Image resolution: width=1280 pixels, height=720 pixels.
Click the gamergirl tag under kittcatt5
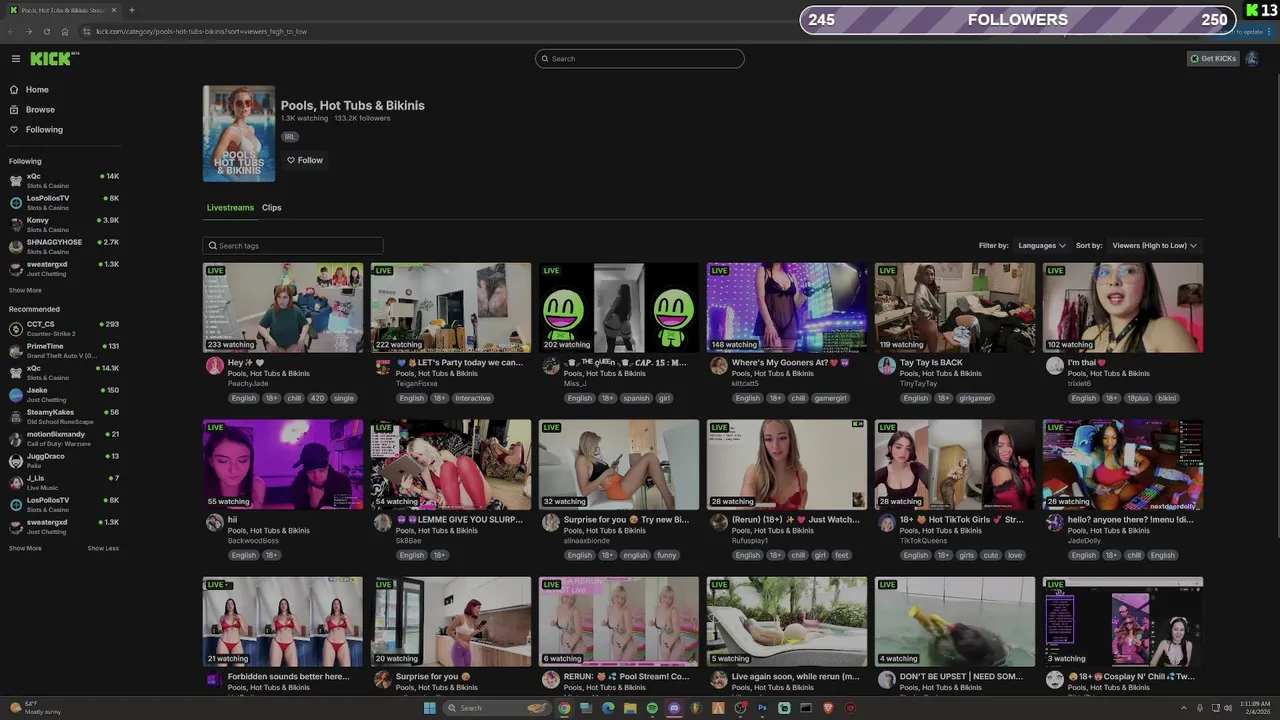[x=831, y=398]
